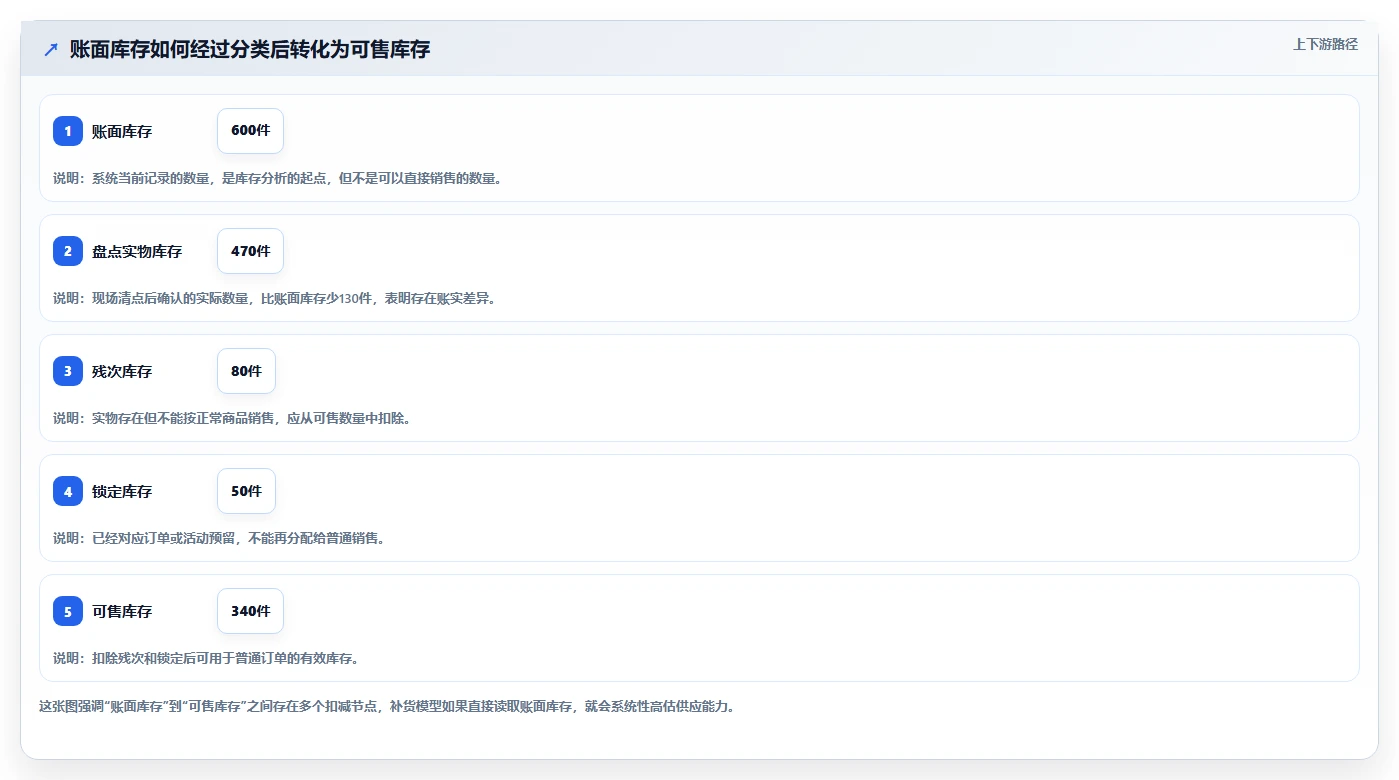Click the 可售库存 step label
1399x780 pixels.
click(122, 611)
